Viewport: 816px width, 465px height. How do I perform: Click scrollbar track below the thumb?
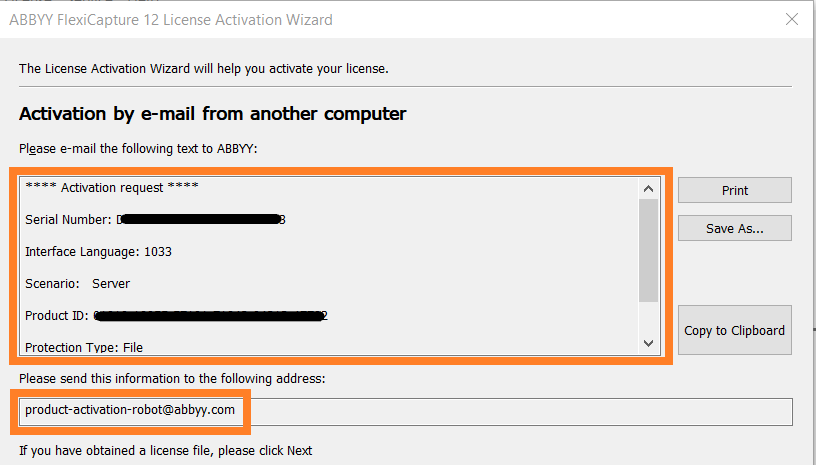click(x=648, y=317)
